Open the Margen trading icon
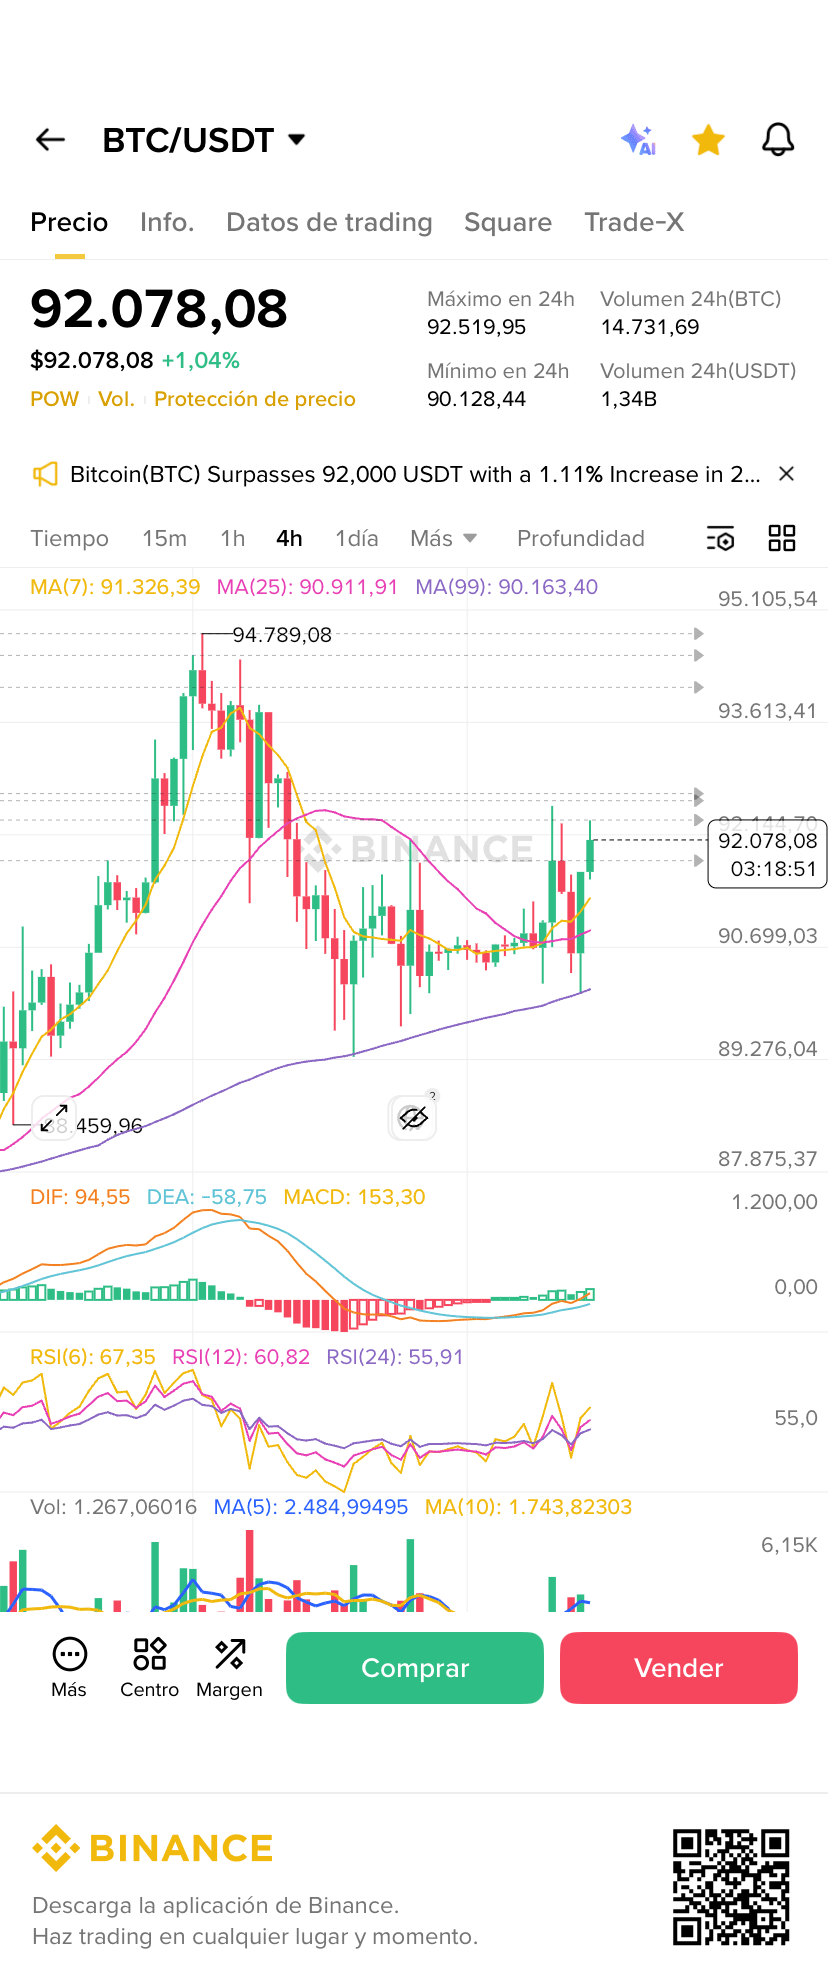 tap(229, 1668)
